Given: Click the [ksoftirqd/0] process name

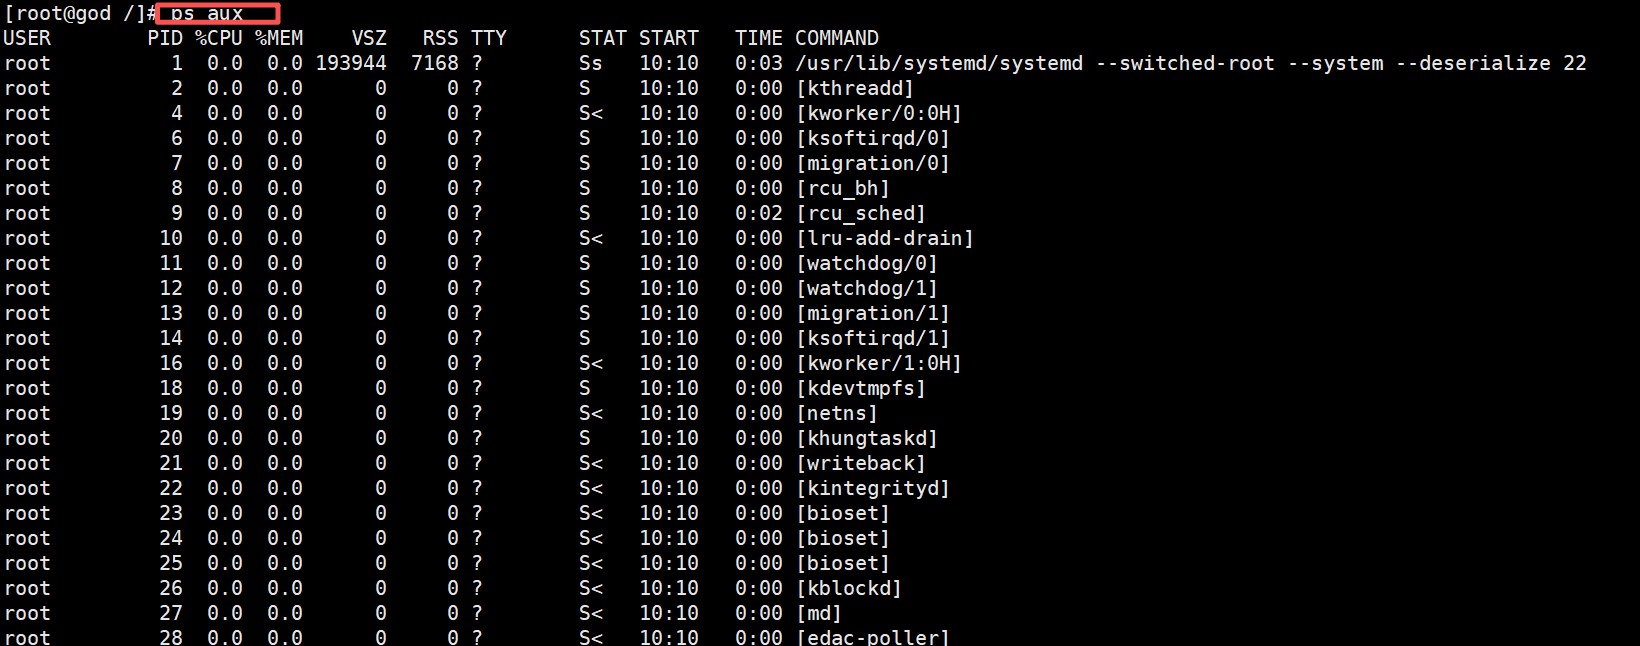Looking at the screenshot, I should [x=873, y=138].
